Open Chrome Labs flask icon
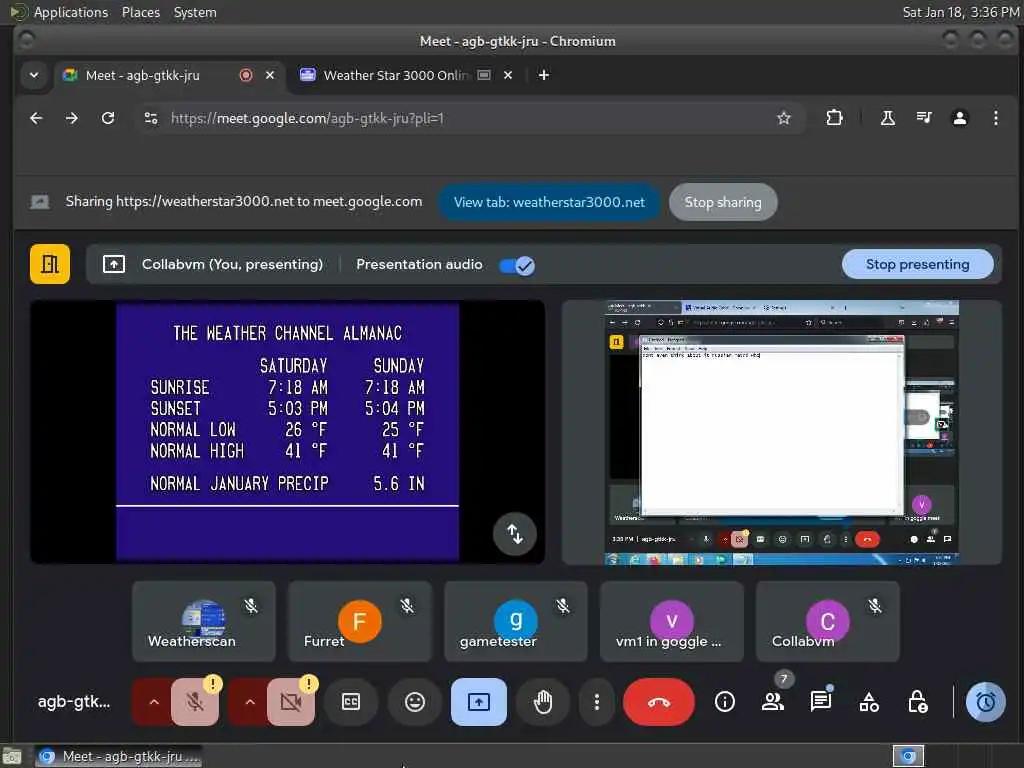Screen dimensions: 1024x768 (x=888, y=118)
